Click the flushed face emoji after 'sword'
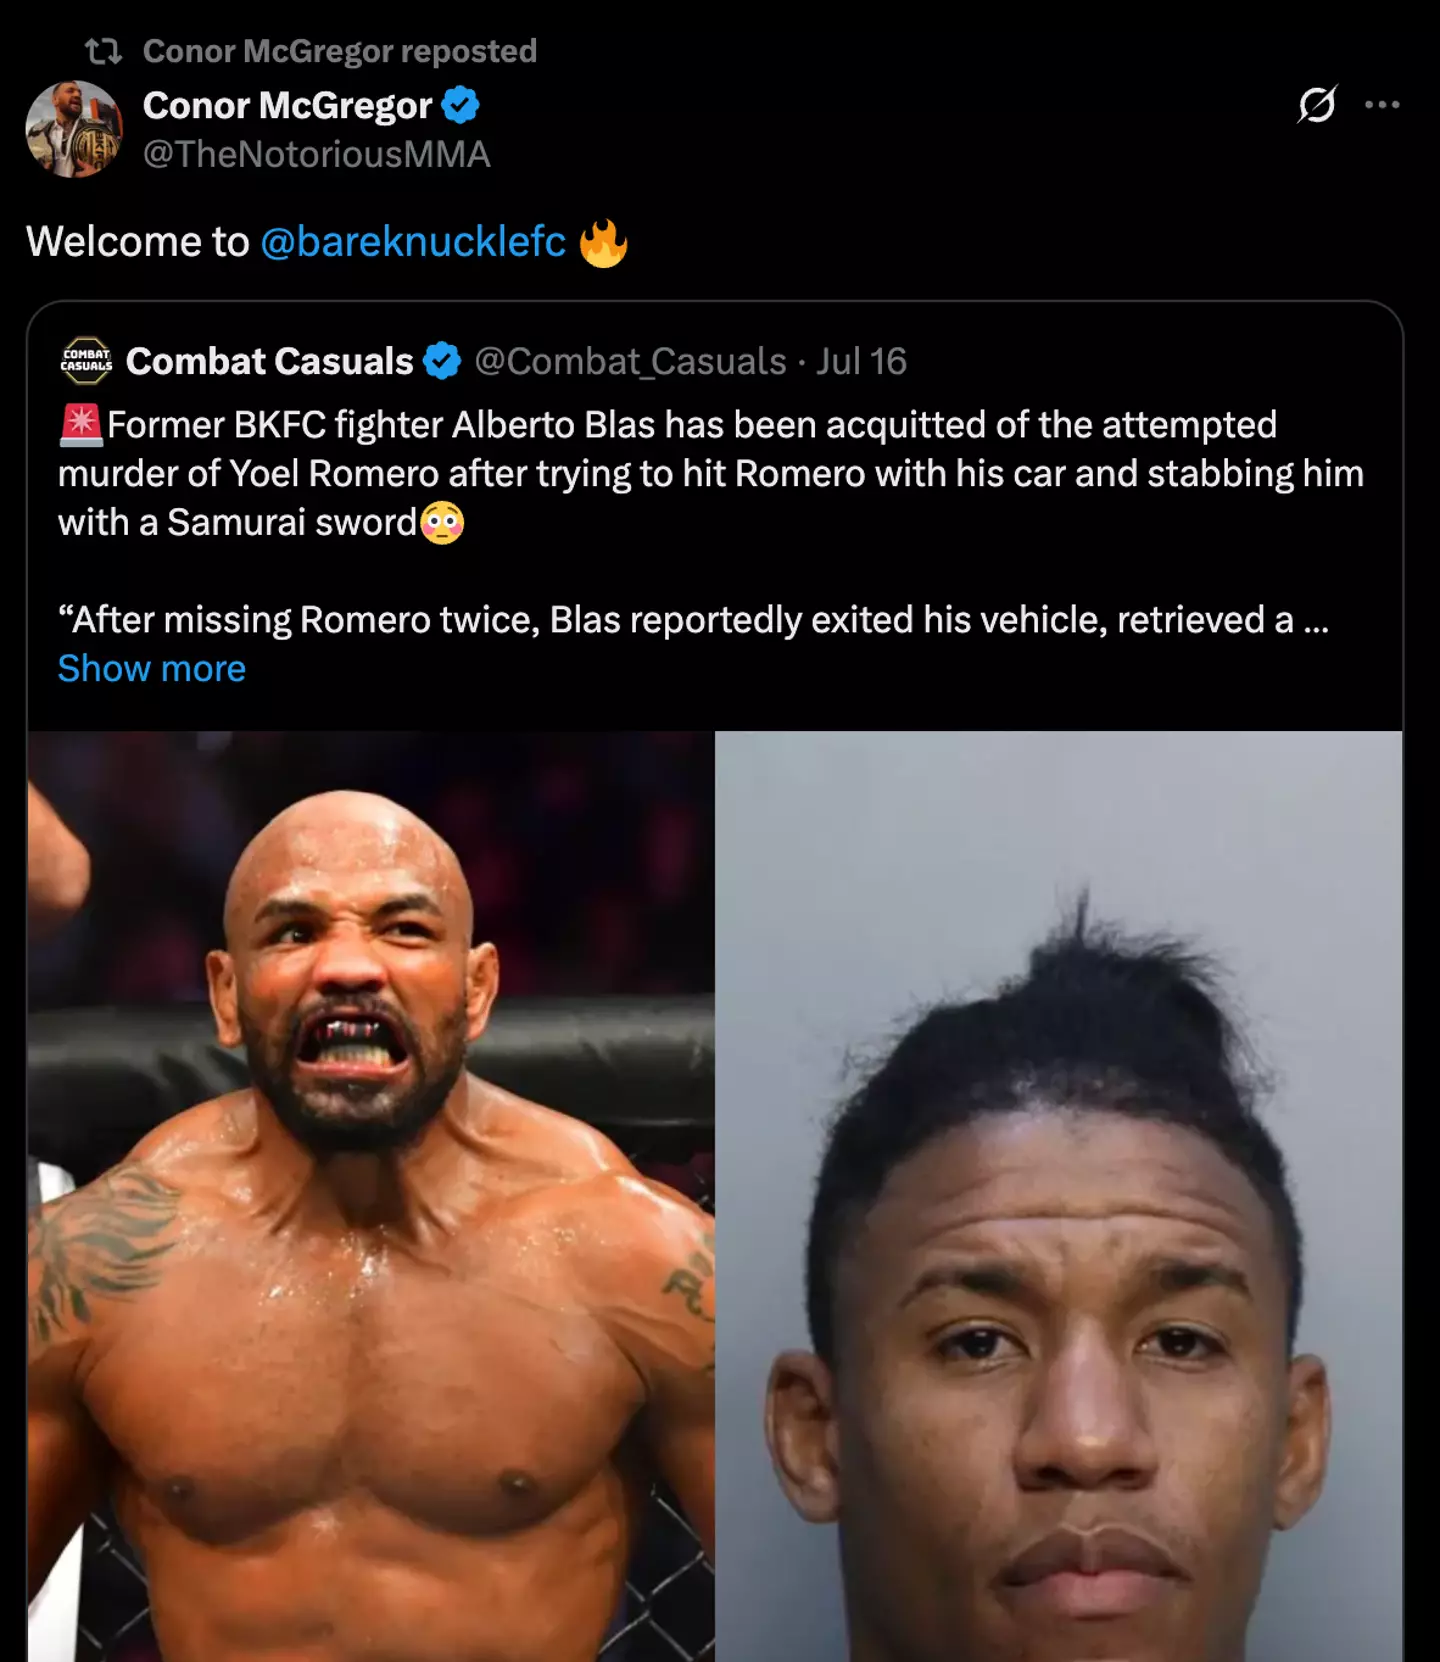The width and height of the screenshot is (1440, 1662). click(x=442, y=523)
